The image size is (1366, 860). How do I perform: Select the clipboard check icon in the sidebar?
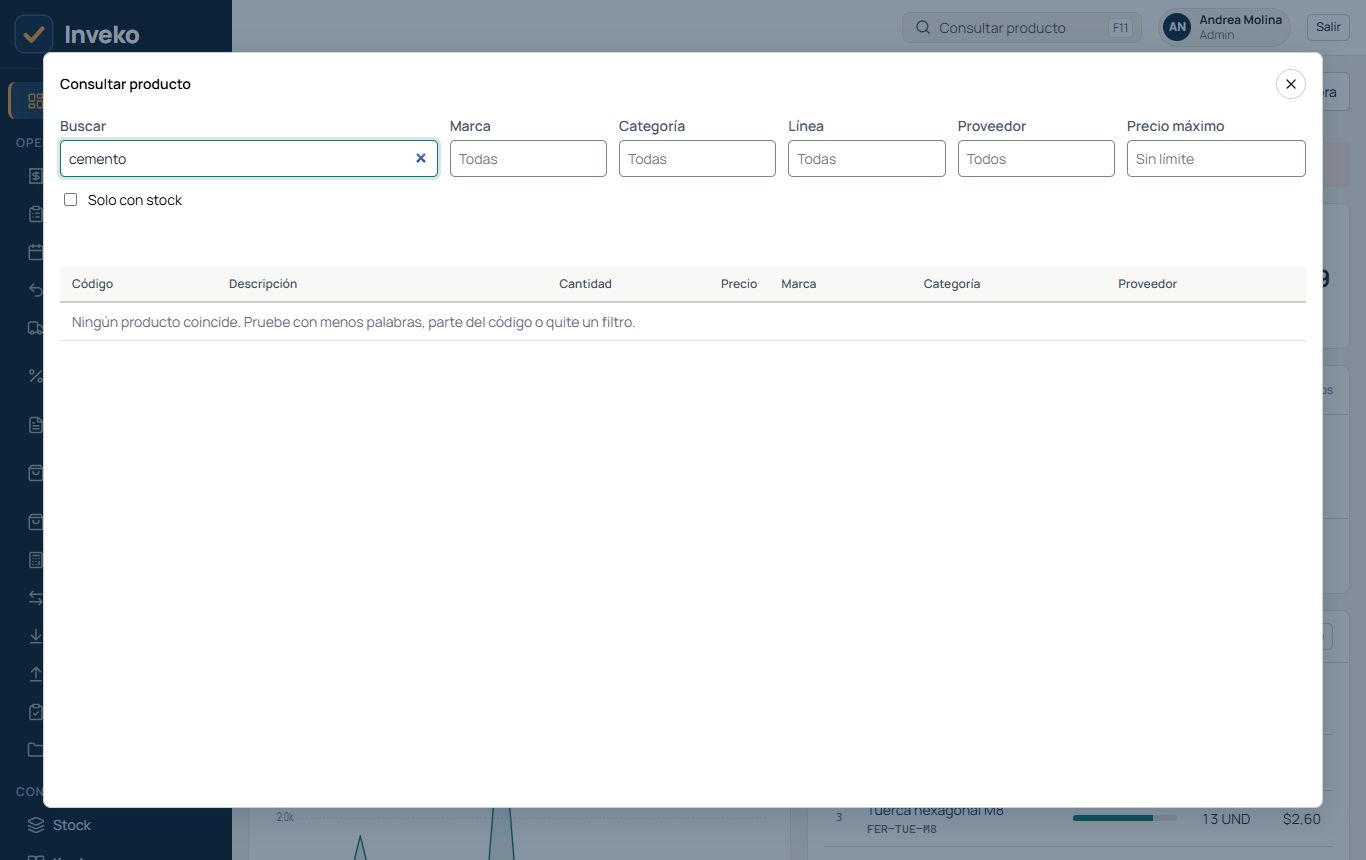click(x=35, y=712)
